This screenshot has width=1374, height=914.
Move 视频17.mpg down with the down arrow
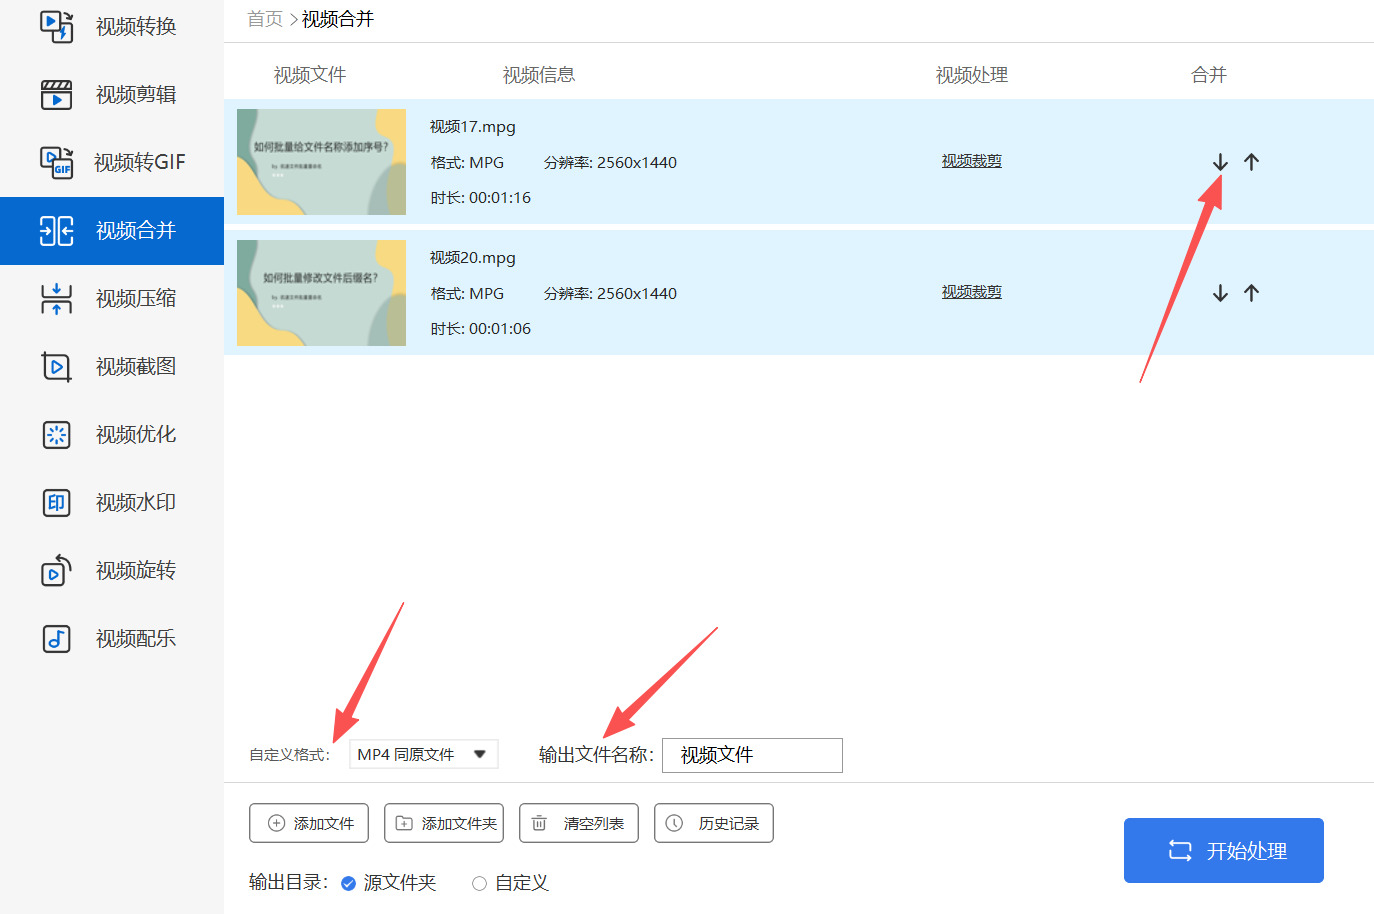coord(1220,162)
